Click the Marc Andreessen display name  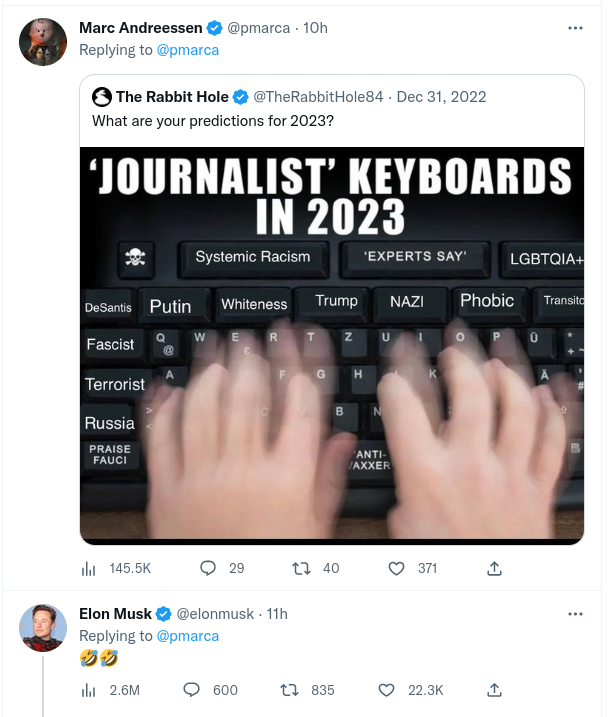pyautogui.click(x=140, y=28)
